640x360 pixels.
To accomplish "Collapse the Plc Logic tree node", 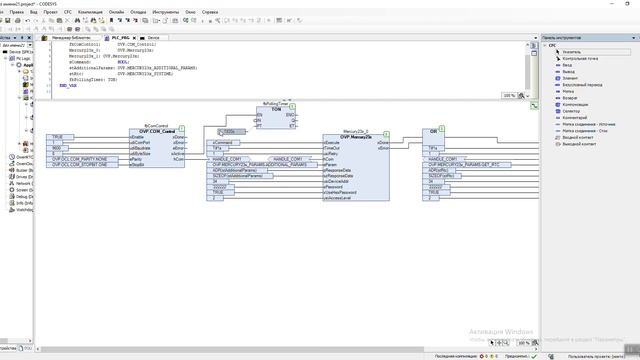I will (6, 58).
